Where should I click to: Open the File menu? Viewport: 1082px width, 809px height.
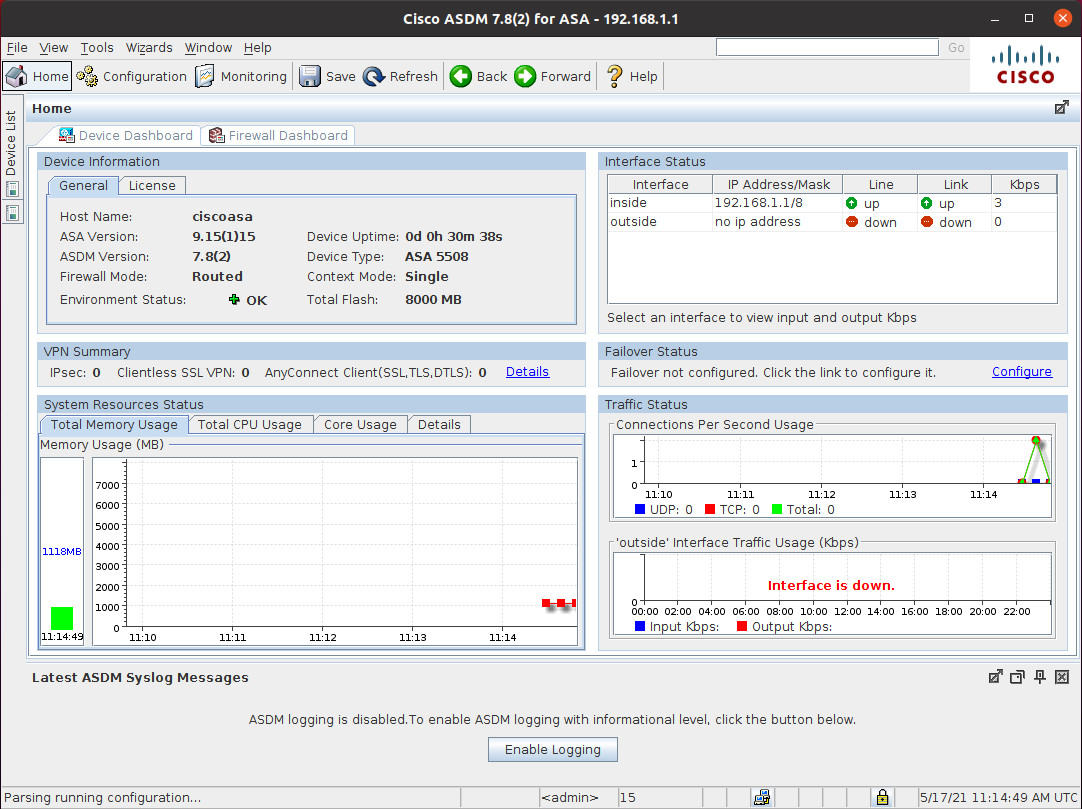(17, 48)
